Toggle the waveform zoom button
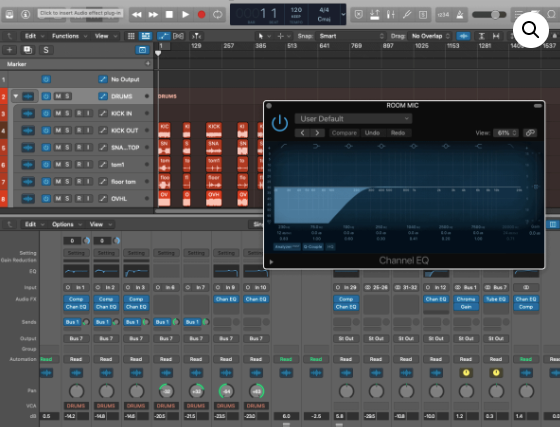The width and height of the screenshot is (560, 427). [463, 36]
